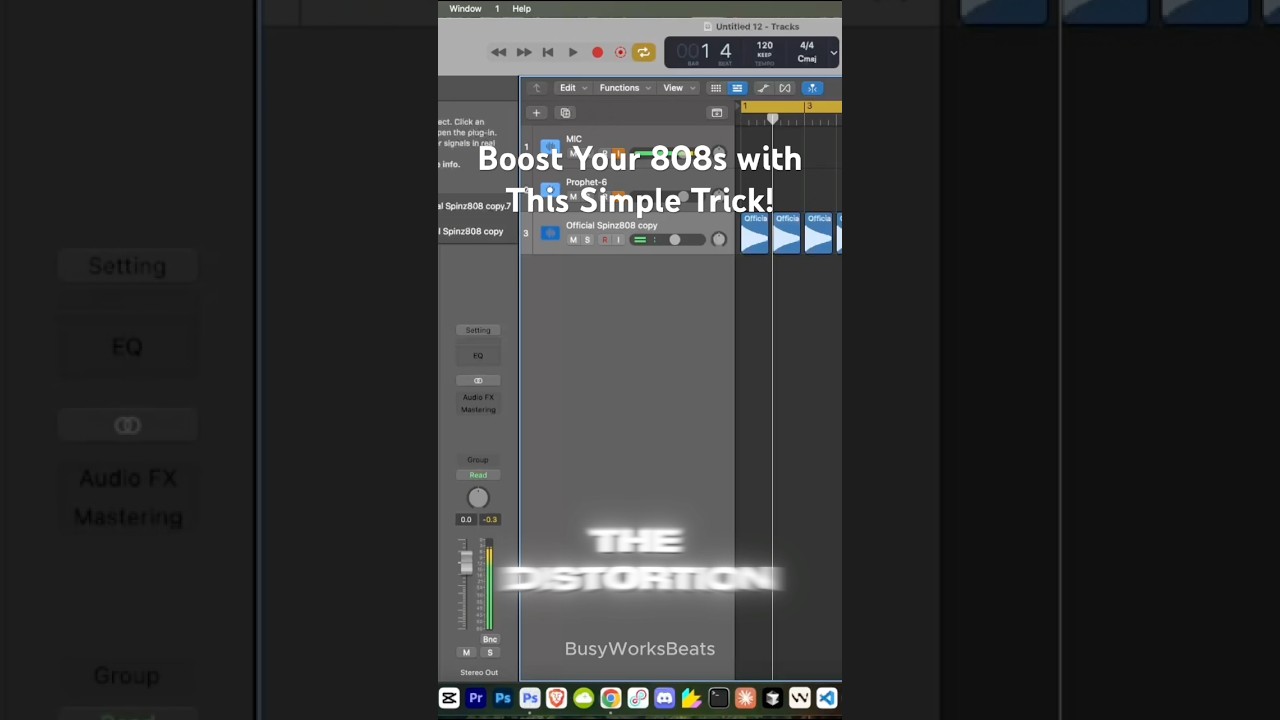Toggle the blue catch playhead button
This screenshot has width=1280, height=720.
(x=812, y=88)
